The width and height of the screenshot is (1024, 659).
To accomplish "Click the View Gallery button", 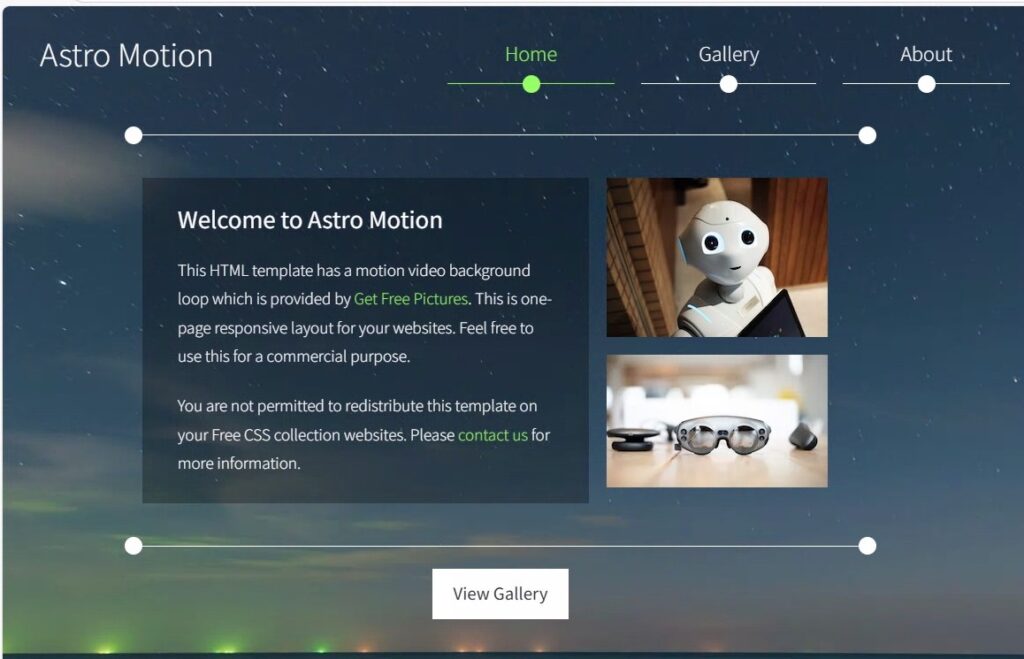I will pyautogui.click(x=500, y=594).
